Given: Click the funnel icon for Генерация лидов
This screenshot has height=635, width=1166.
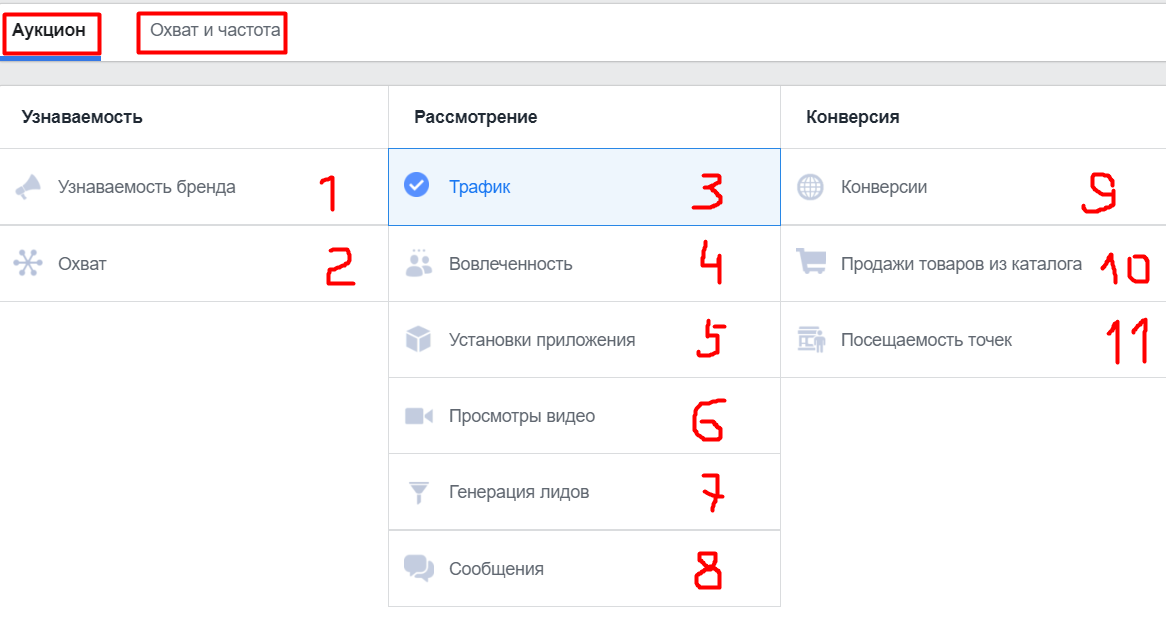Looking at the screenshot, I should 418,492.
